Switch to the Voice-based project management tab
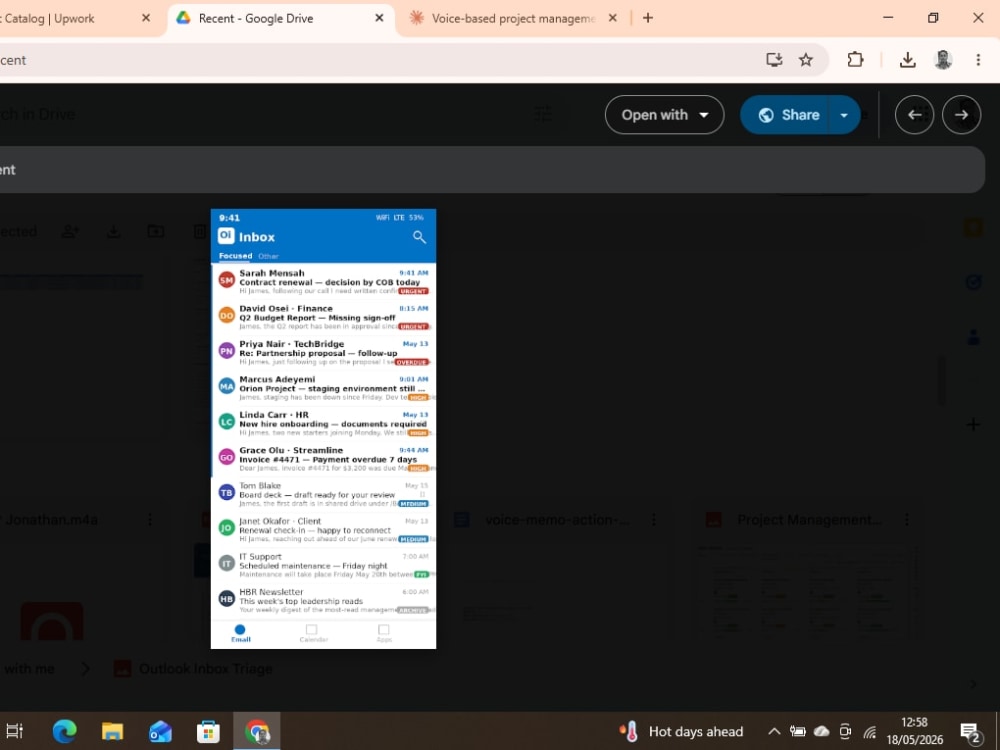Viewport: 1000px width, 750px height. pyautogui.click(x=512, y=18)
